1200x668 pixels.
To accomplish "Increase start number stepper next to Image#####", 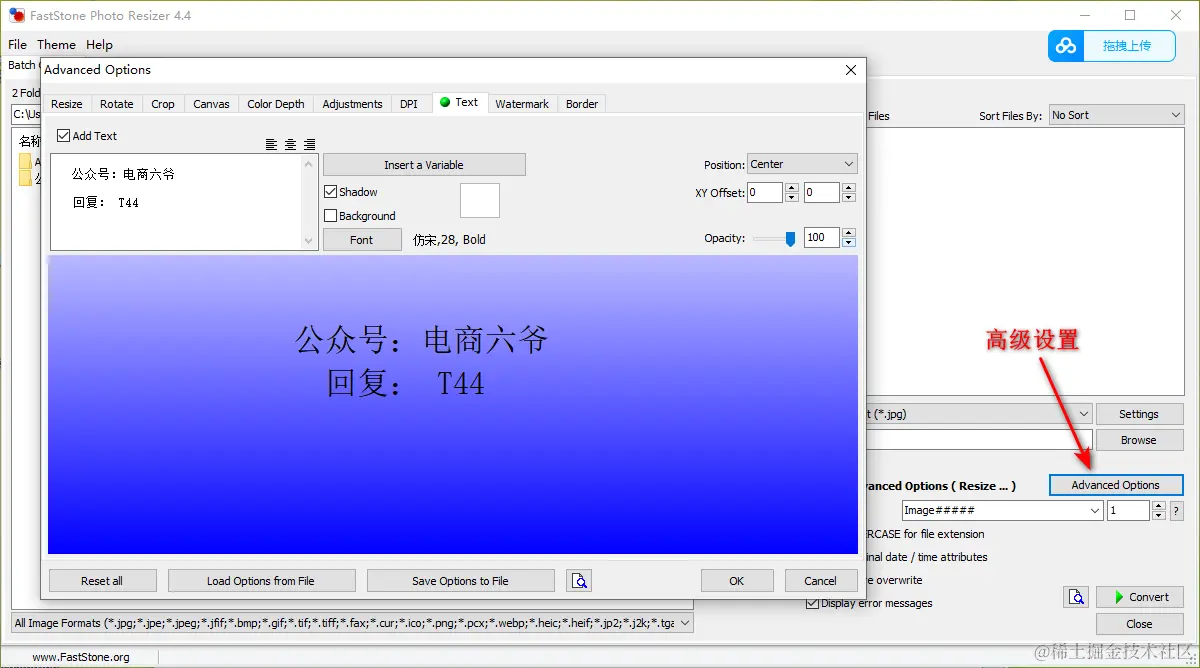I will [x=1159, y=506].
